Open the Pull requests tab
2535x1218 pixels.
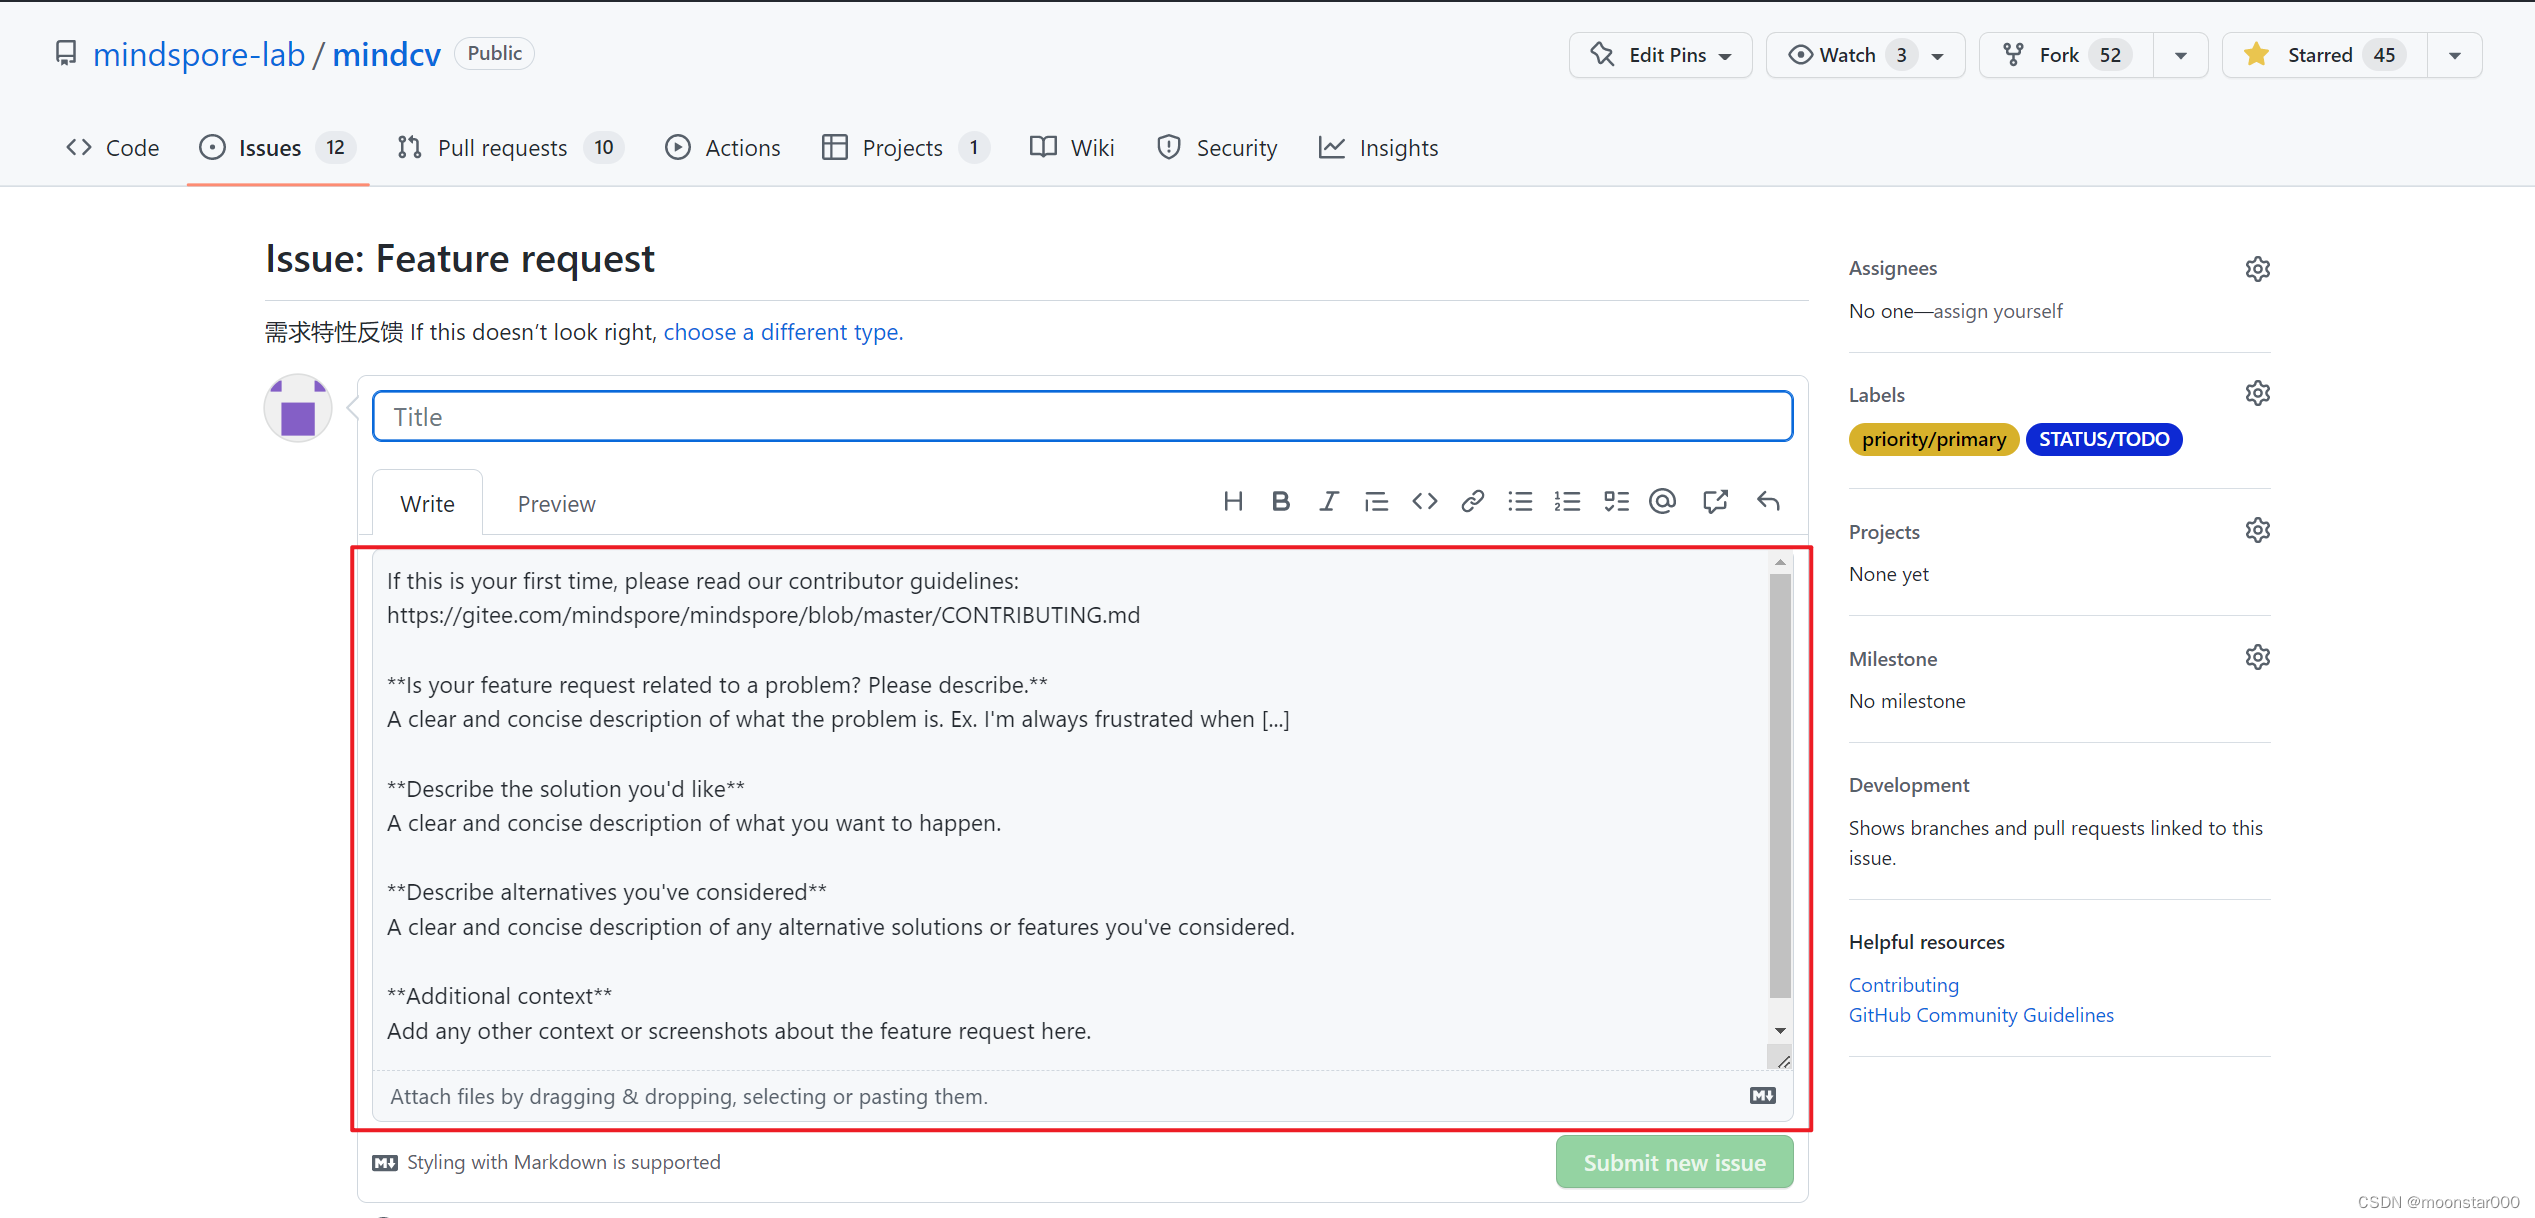tap(510, 148)
